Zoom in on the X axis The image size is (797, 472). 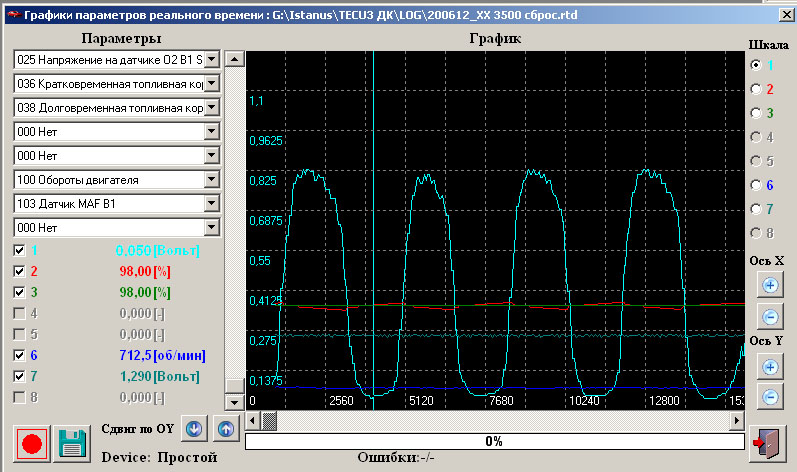(x=770, y=284)
